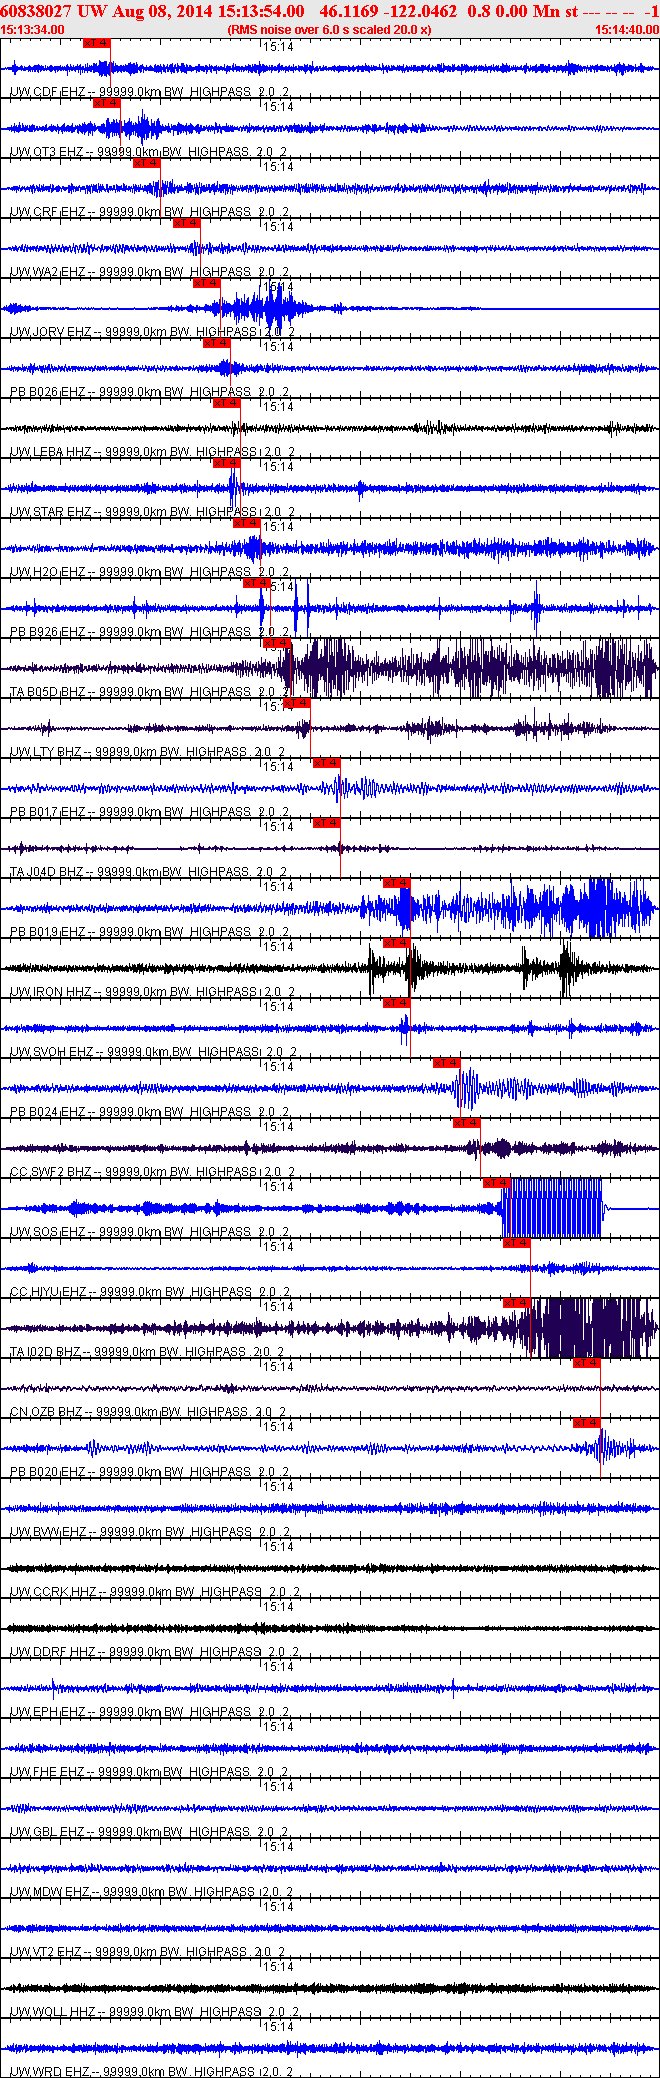Click the UW.H2O EHZ station label
Screen dimensions: 660x2078
(48, 572)
